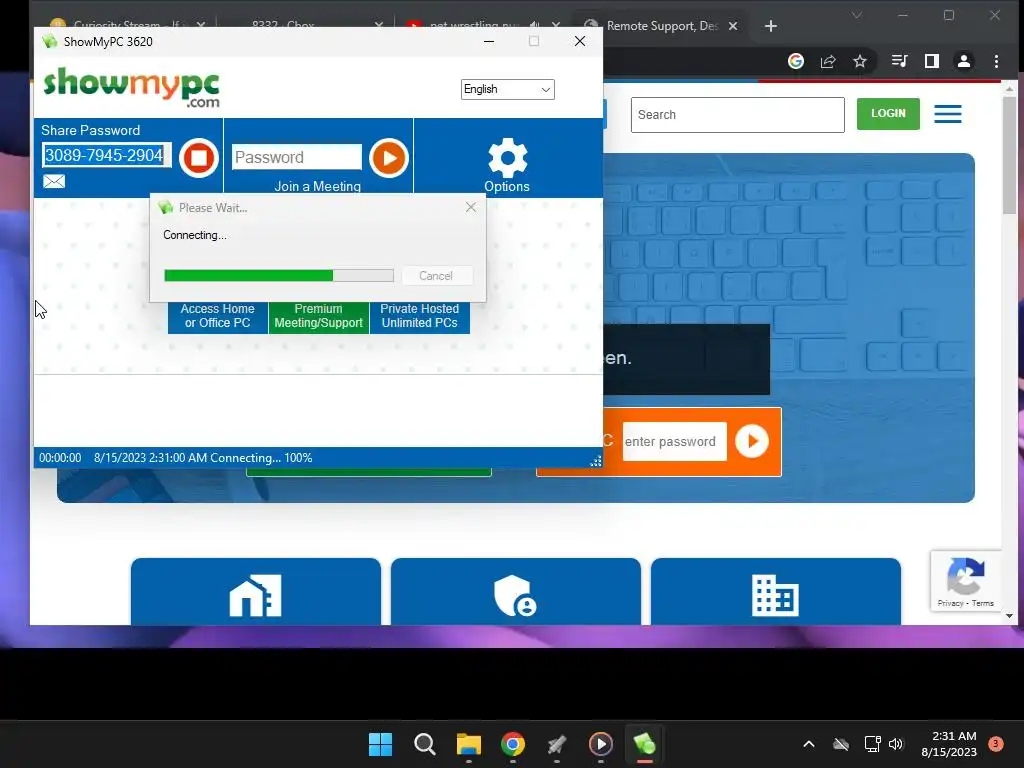
Task: Open the Google icon in Chrome toolbar
Action: coord(795,61)
